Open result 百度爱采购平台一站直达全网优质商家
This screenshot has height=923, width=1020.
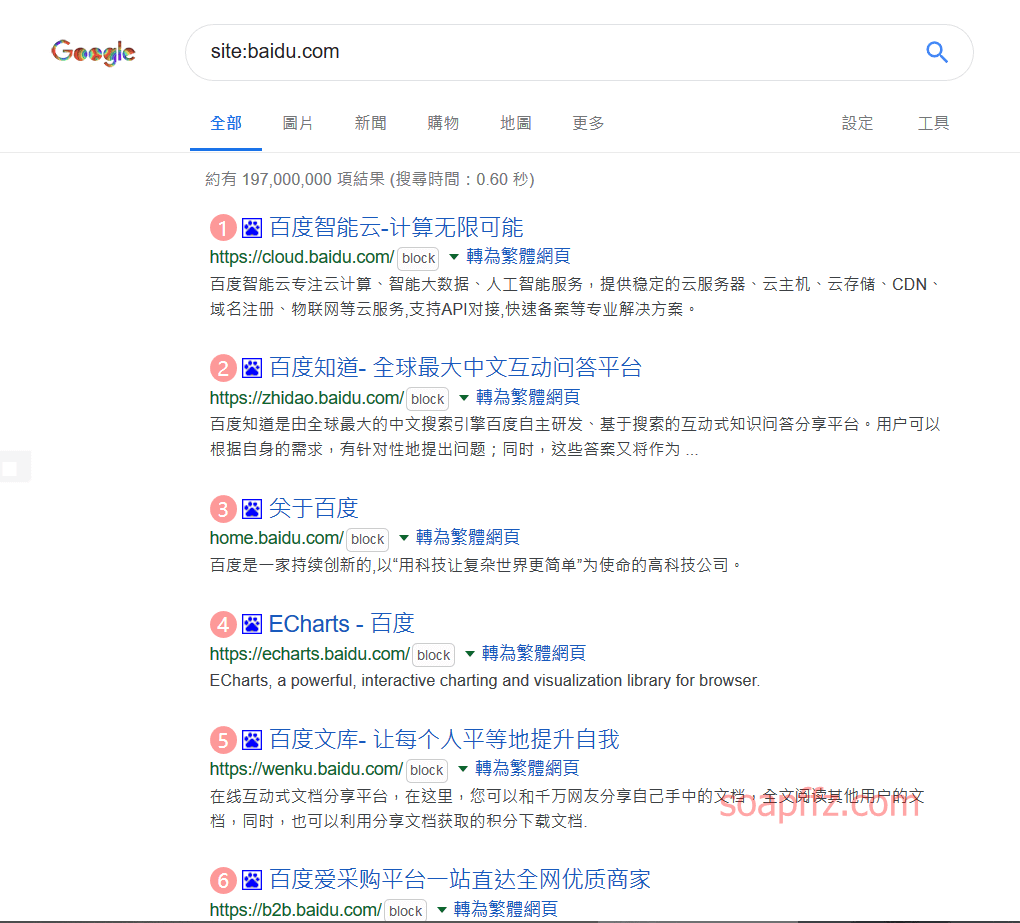[460, 879]
